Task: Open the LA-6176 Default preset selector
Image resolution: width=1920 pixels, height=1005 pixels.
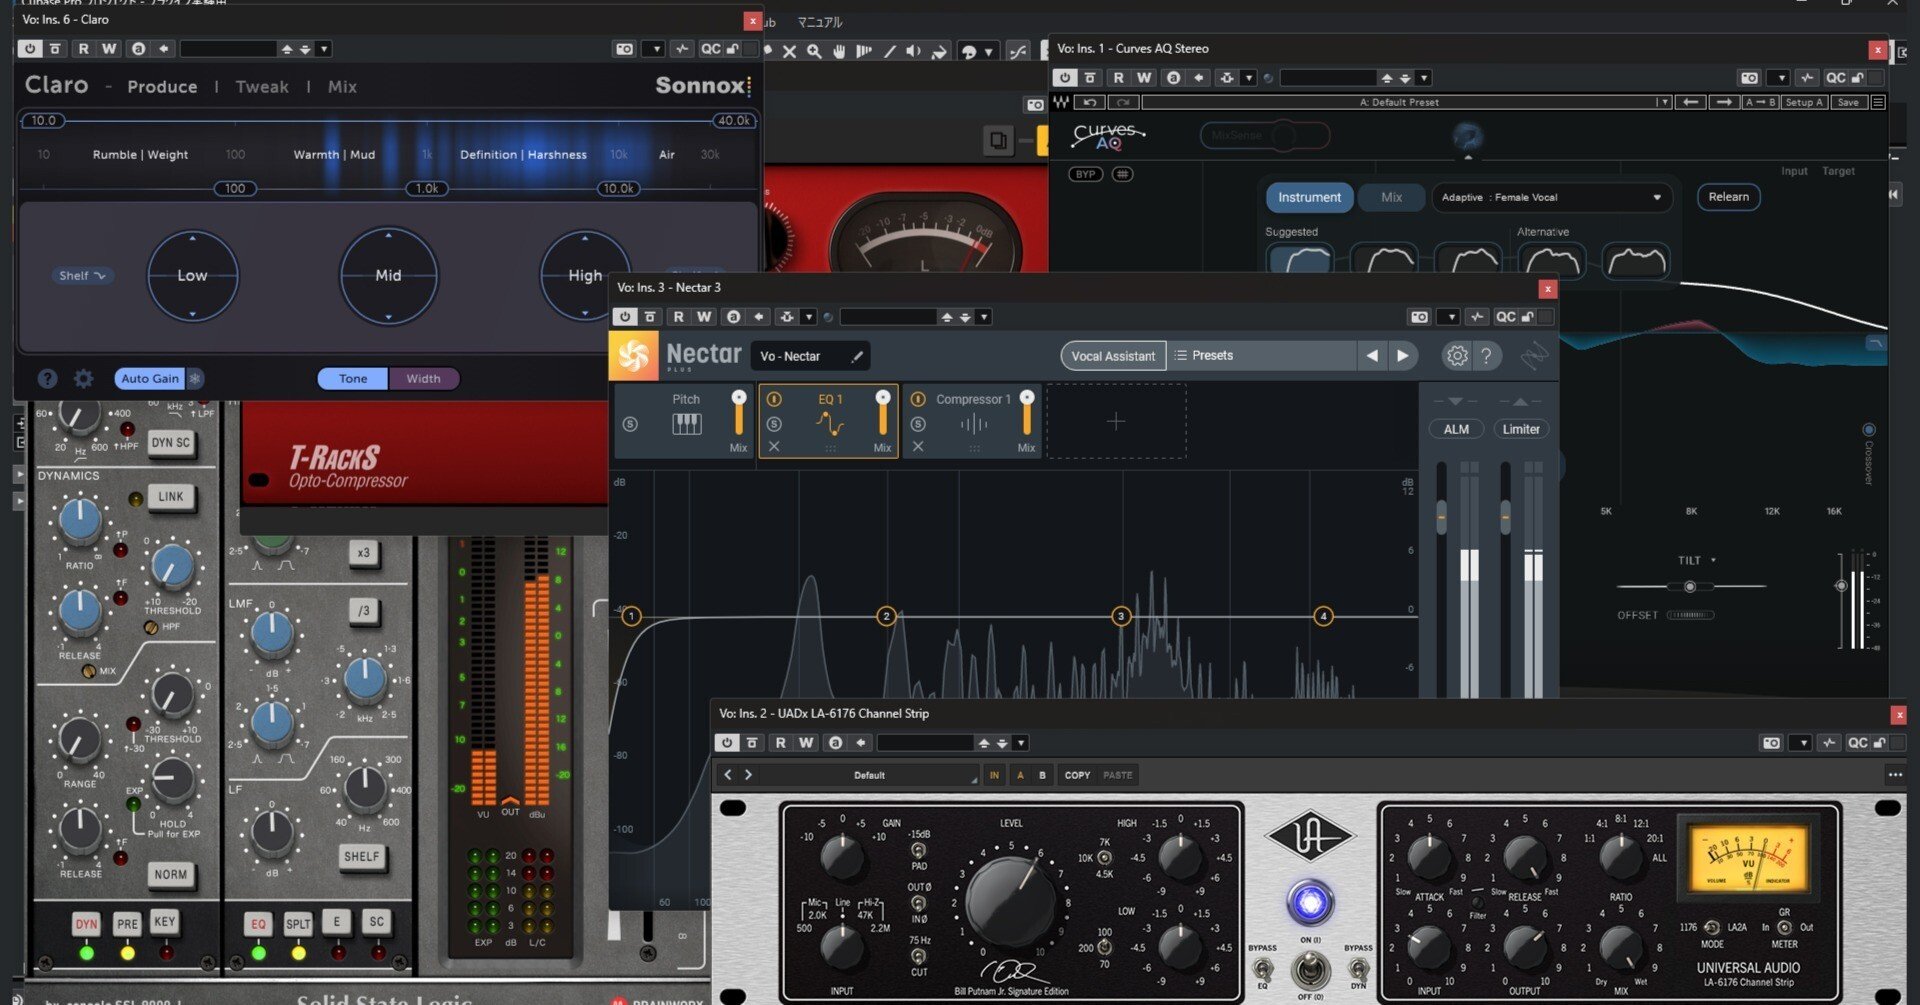Action: point(869,775)
